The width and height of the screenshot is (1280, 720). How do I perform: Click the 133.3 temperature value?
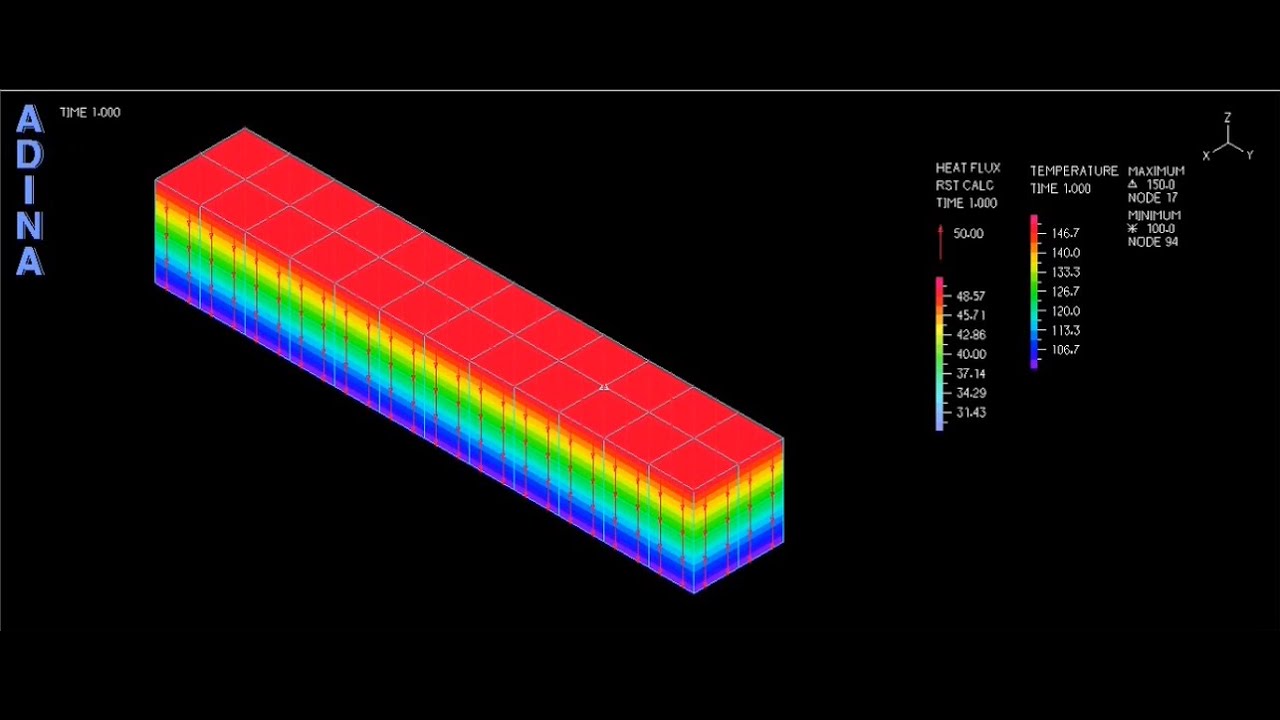point(1065,272)
